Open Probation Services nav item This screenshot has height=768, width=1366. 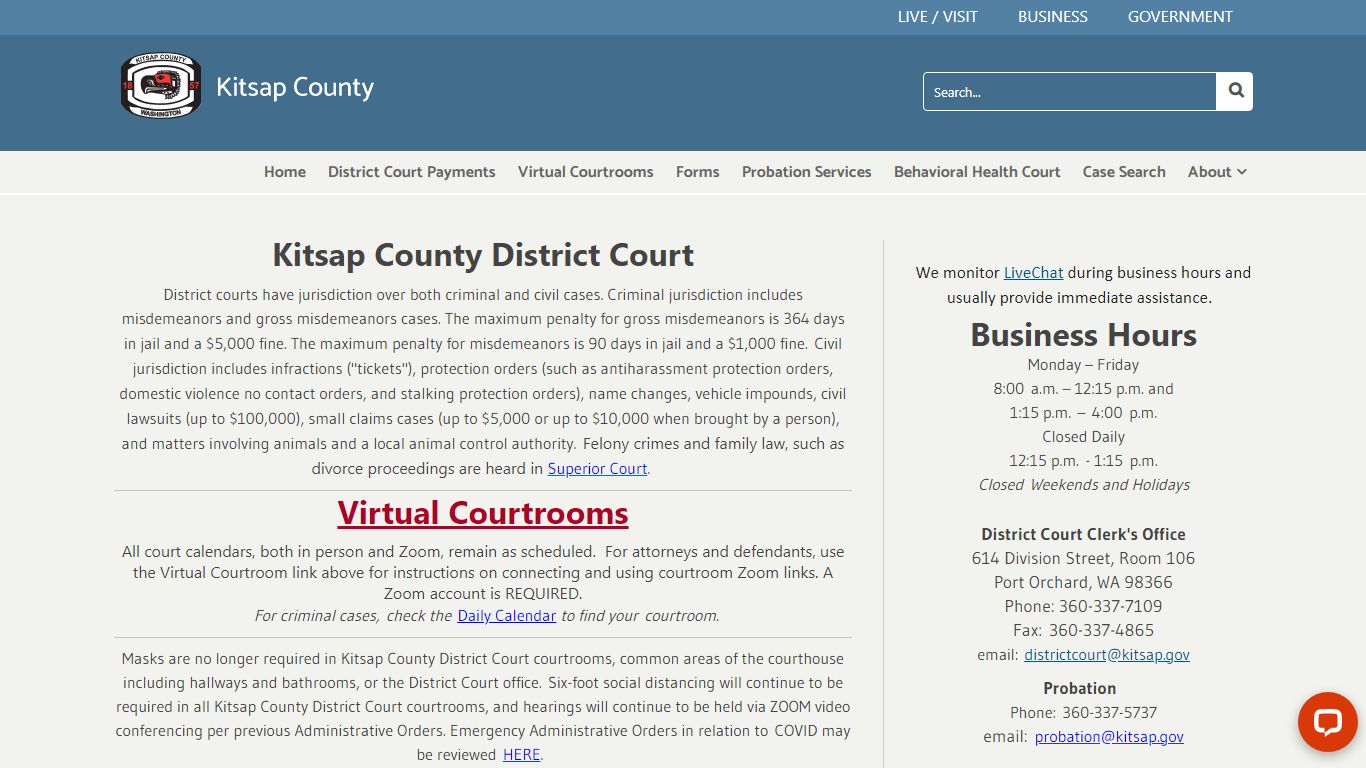tap(807, 172)
